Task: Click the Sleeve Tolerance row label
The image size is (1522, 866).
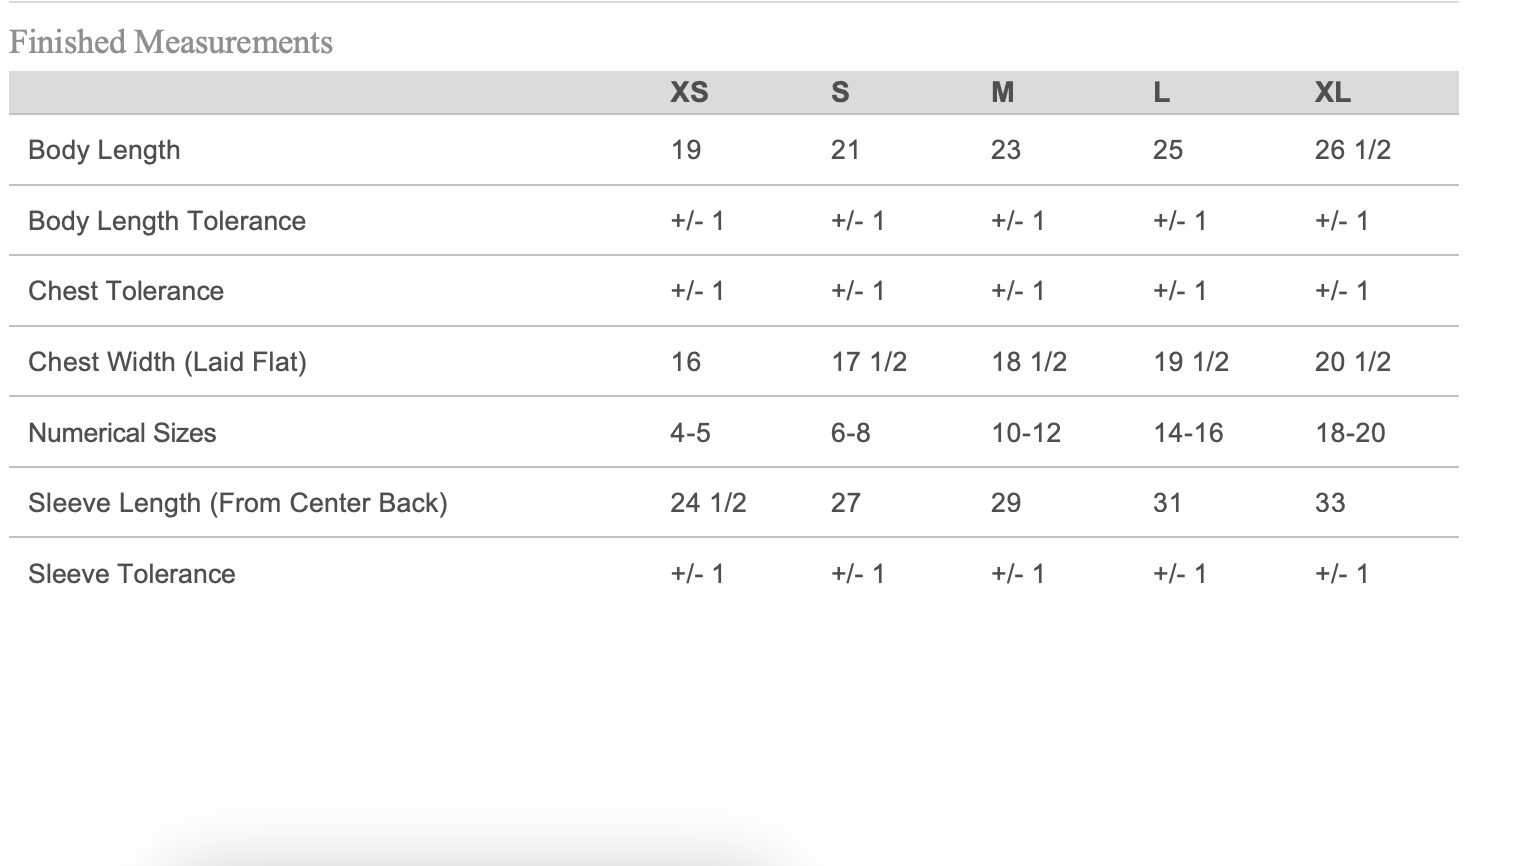Action: pos(132,574)
